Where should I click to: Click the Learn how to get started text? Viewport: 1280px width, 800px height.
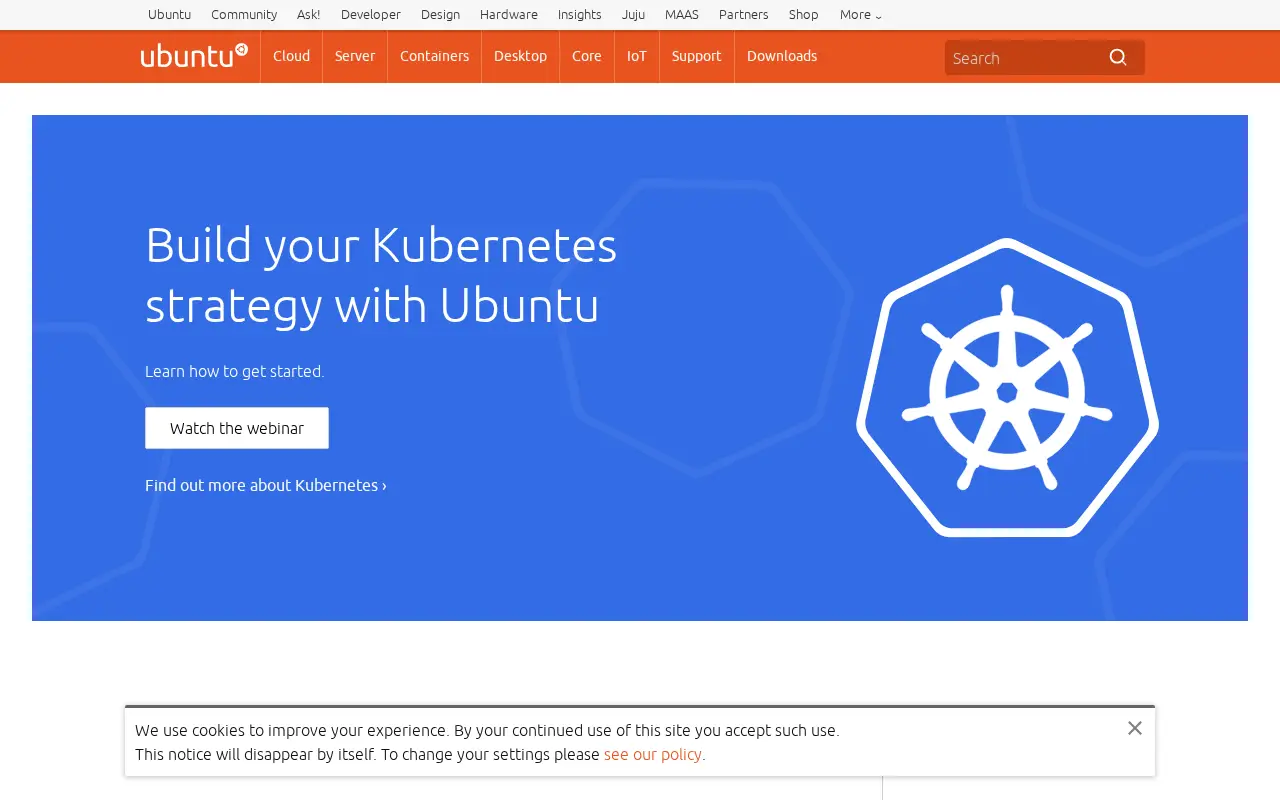[235, 371]
